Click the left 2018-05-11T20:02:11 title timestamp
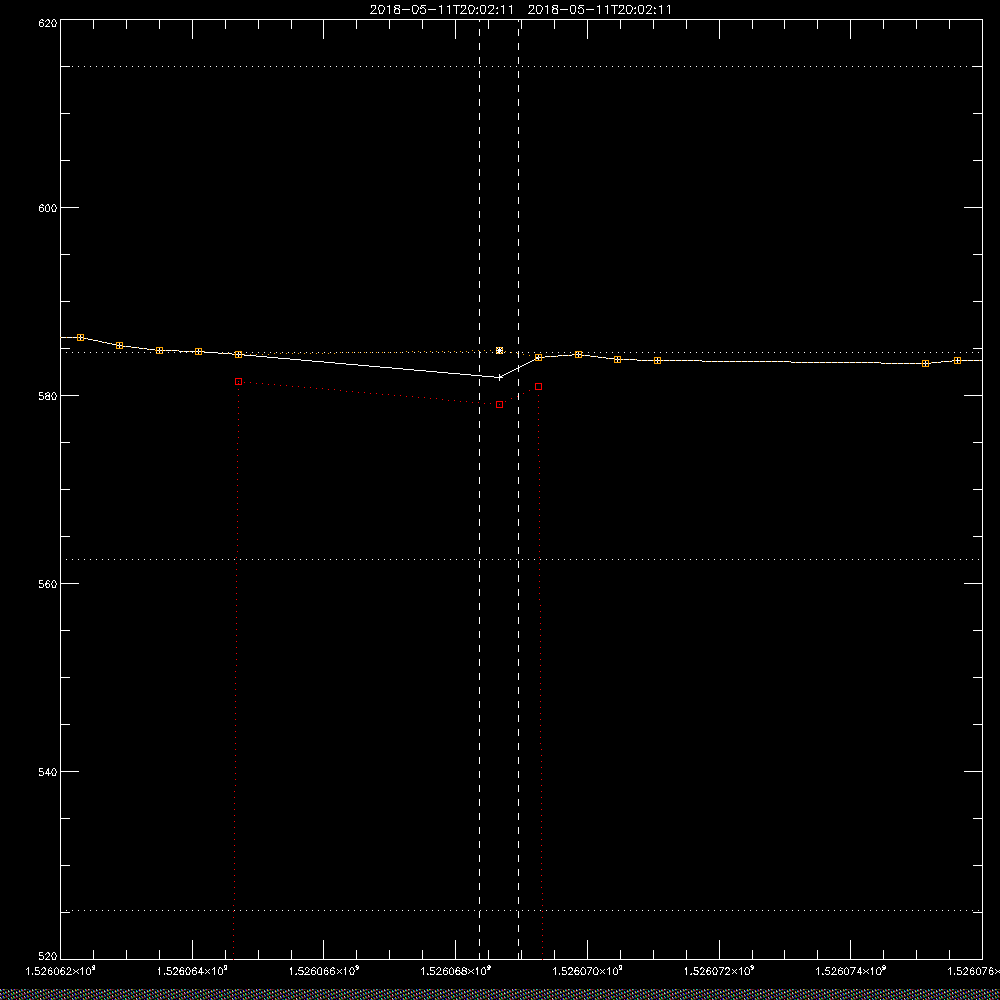 coord(441,10)
